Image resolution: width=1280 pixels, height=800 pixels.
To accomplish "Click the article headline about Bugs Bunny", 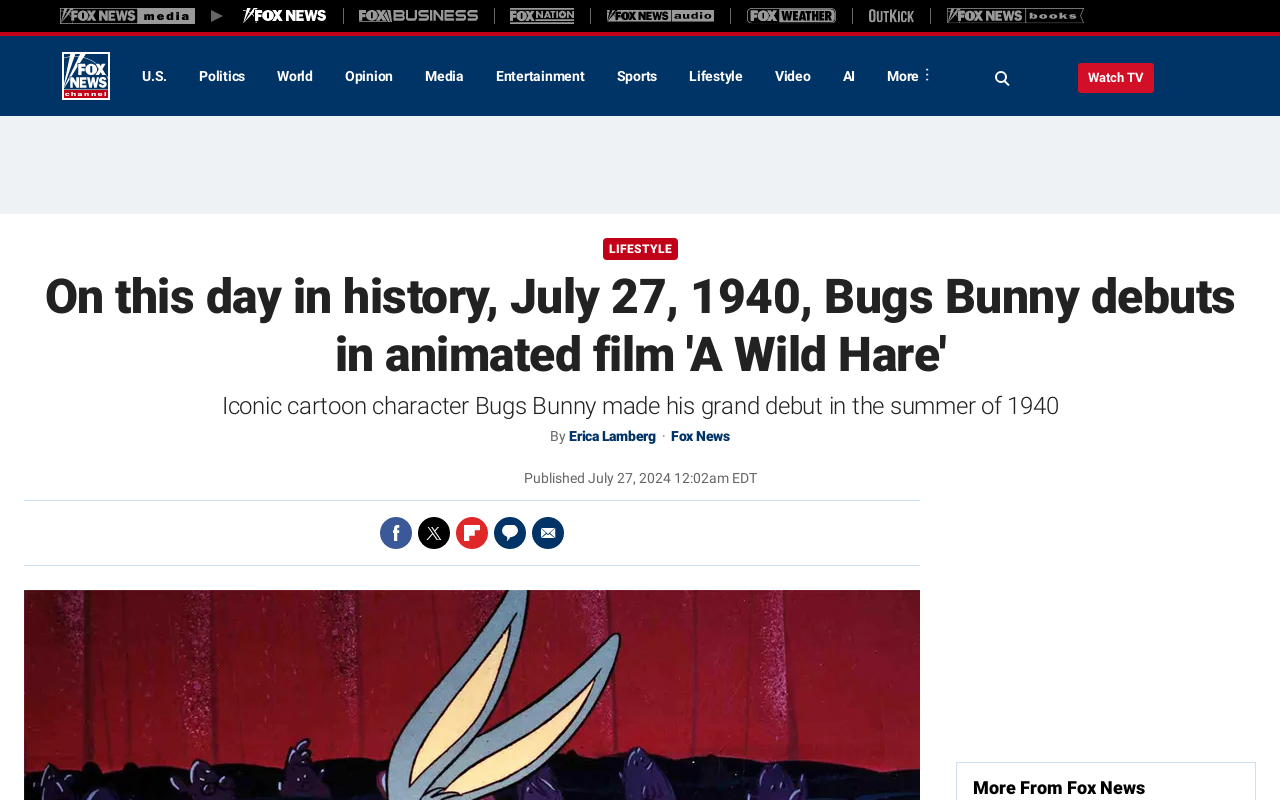I will pyautogui.click(x=640, y=326).
